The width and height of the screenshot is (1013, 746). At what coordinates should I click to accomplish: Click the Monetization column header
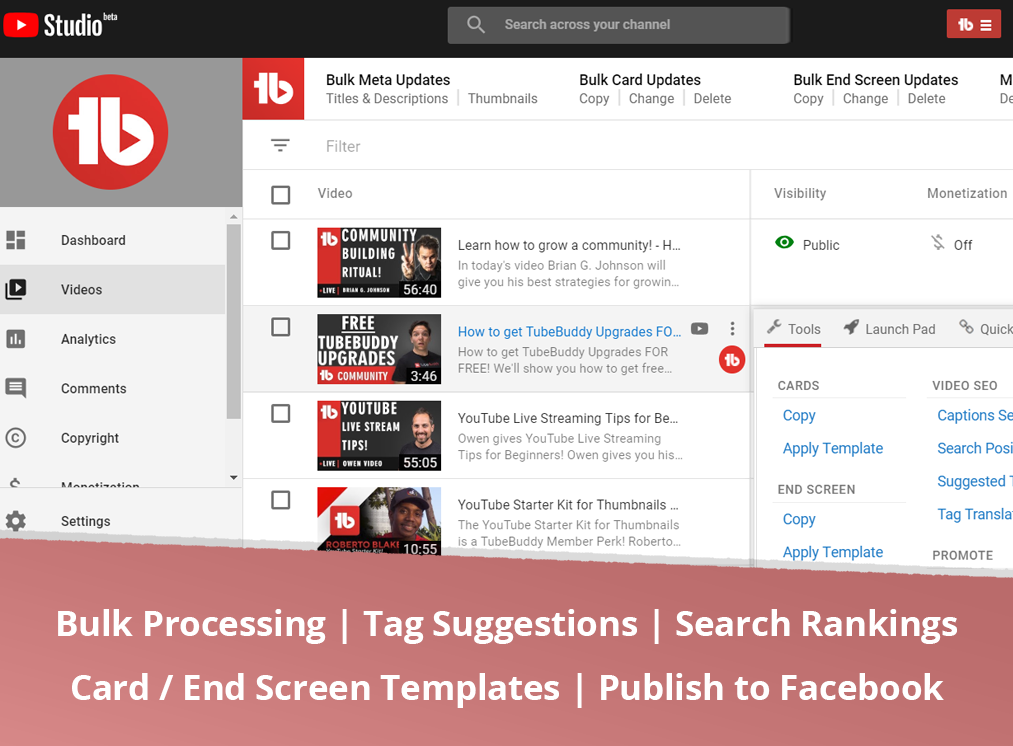[966, 193]
